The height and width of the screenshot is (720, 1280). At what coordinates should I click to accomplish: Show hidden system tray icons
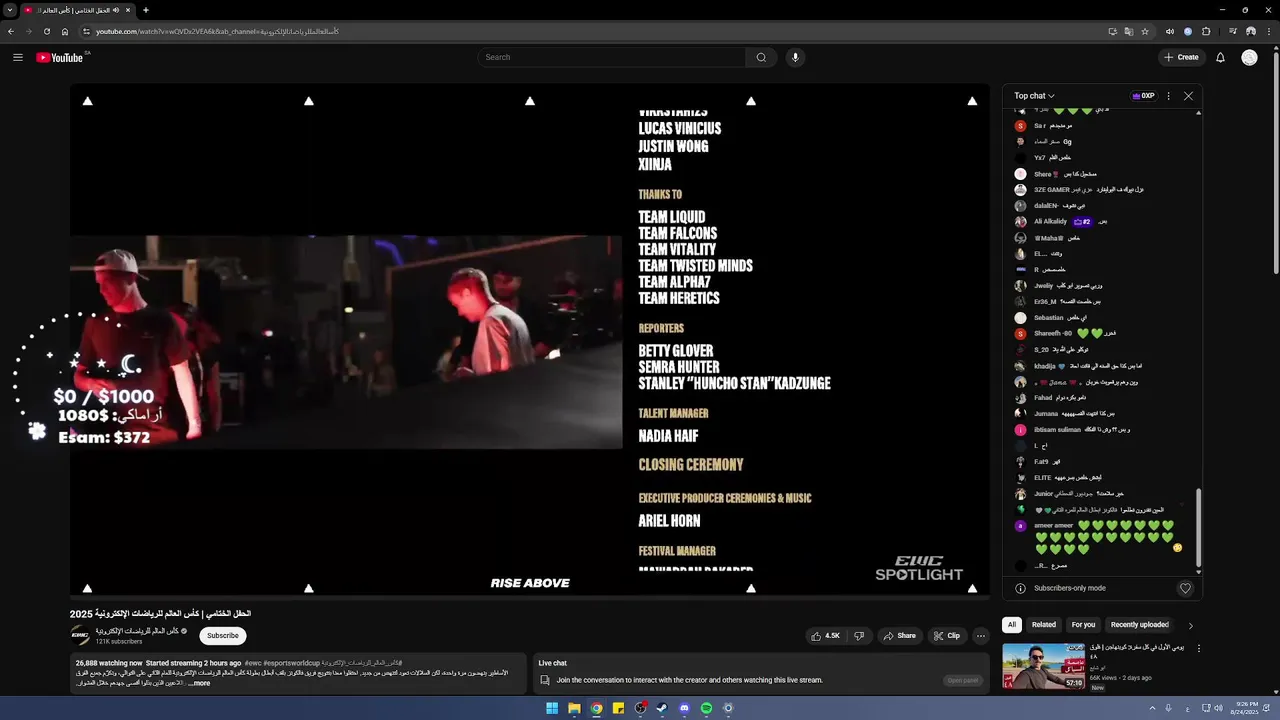(x=1152, y=708)
